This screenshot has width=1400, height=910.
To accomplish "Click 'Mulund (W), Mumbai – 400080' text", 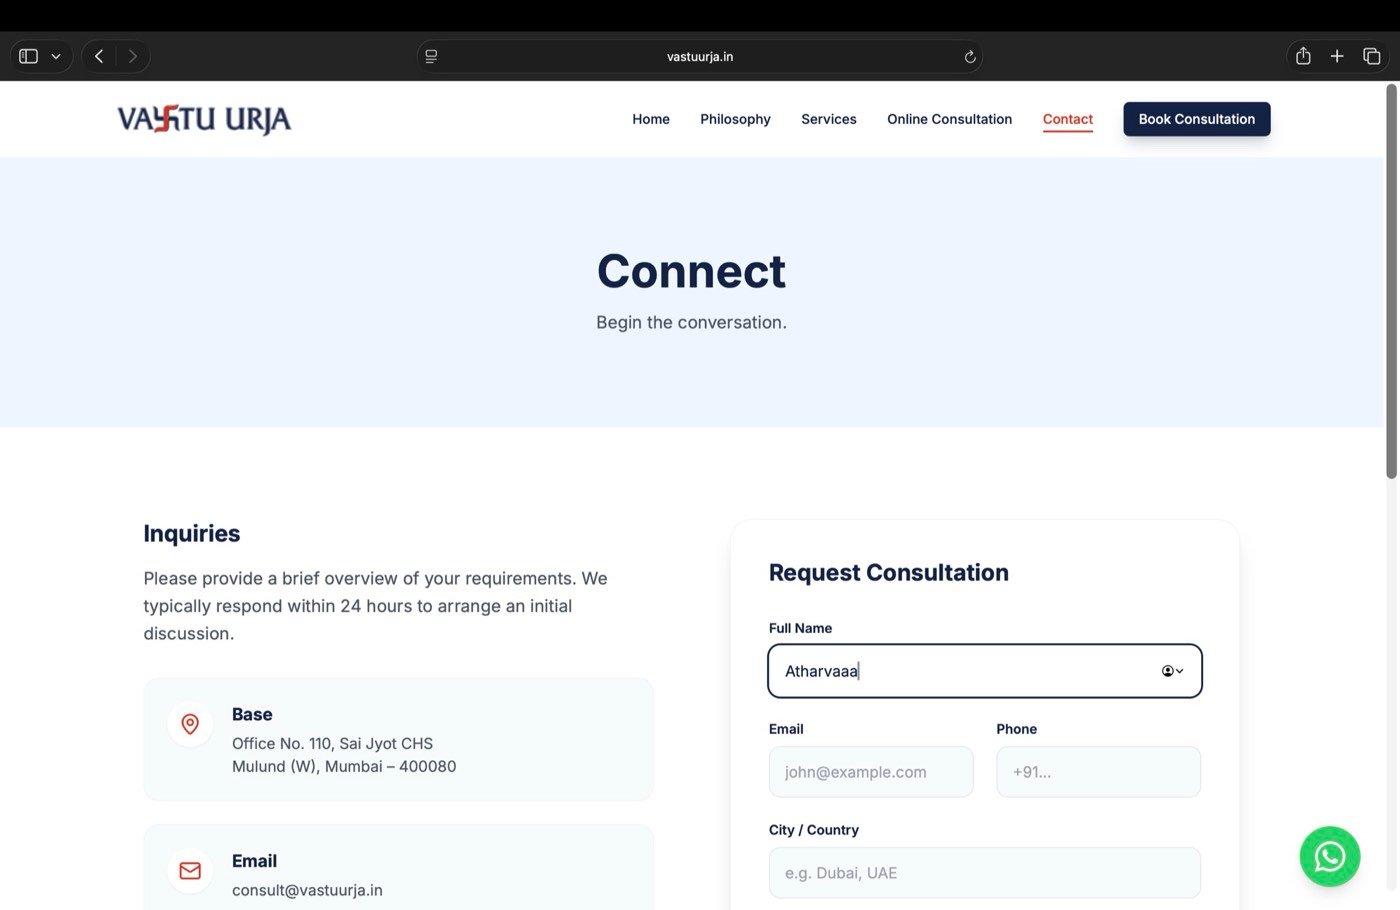I will [344, 766].
